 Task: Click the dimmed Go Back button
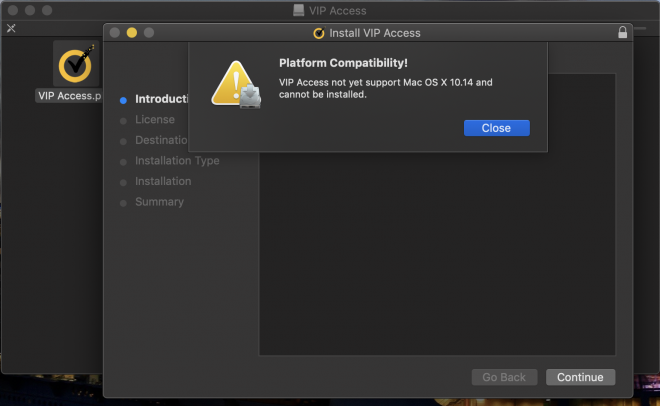pyautogui.click(x=504, y=377)
